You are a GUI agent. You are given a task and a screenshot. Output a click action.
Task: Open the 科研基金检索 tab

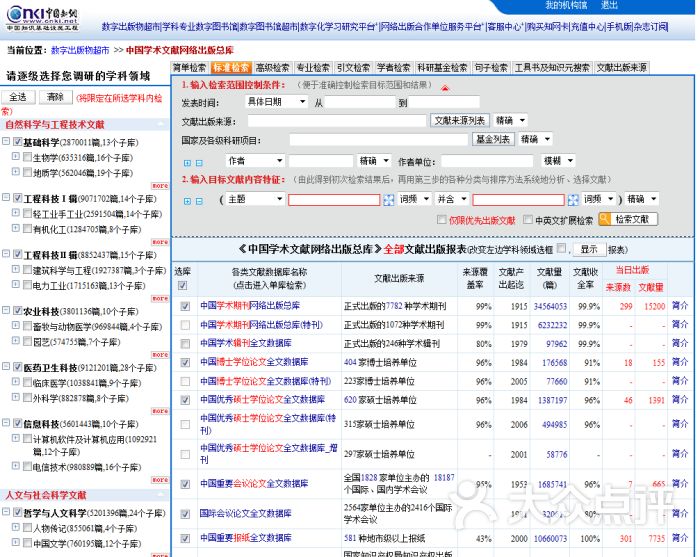click(x=442, y=67)
